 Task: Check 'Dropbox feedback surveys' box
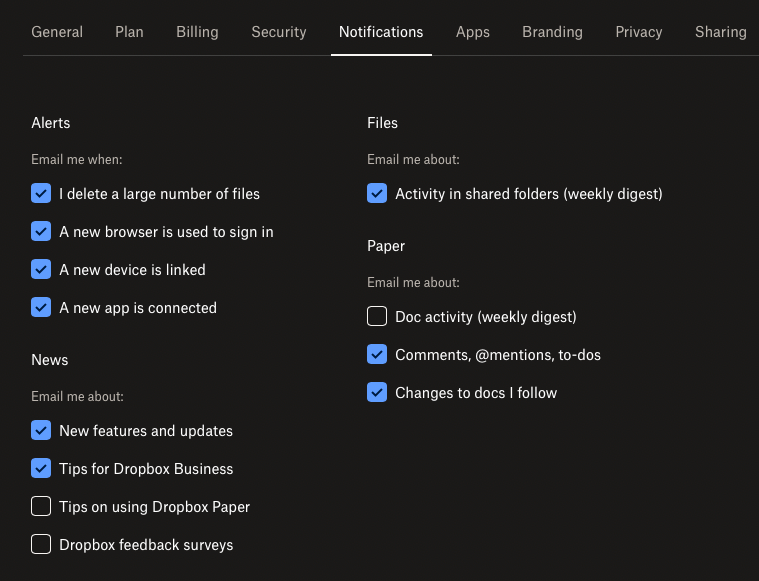tap(41, 545)
